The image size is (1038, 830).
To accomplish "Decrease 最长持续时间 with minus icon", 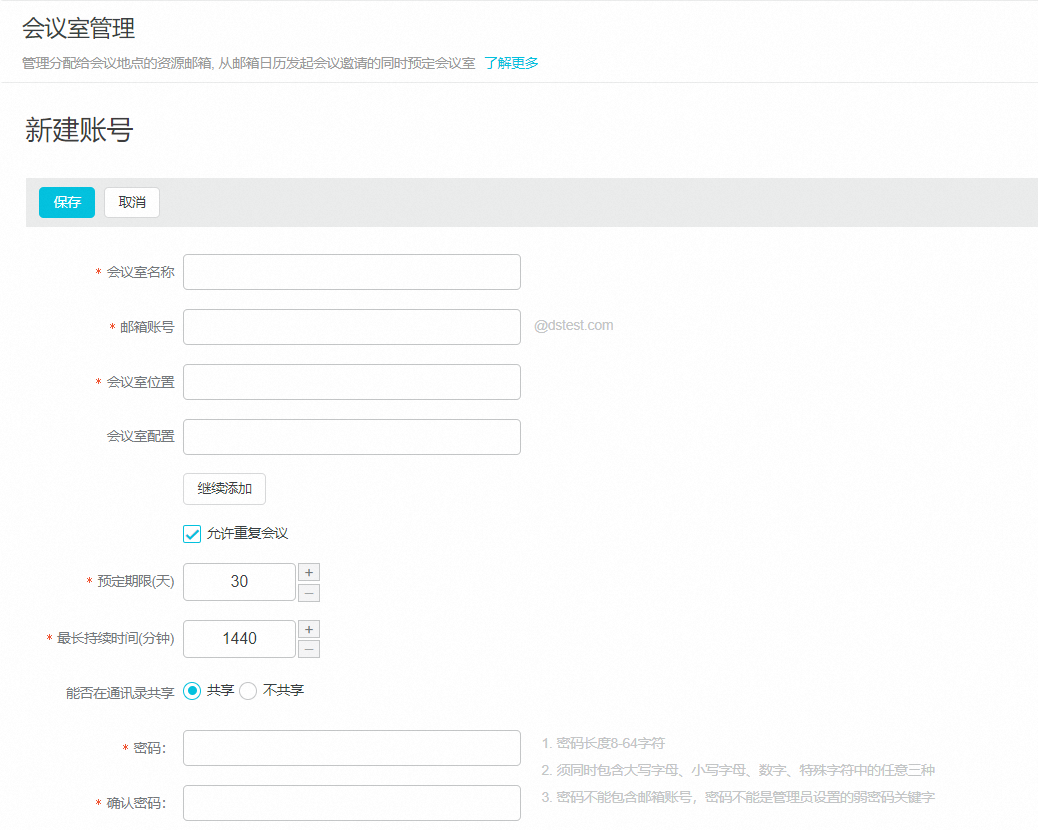I will 310,650.
